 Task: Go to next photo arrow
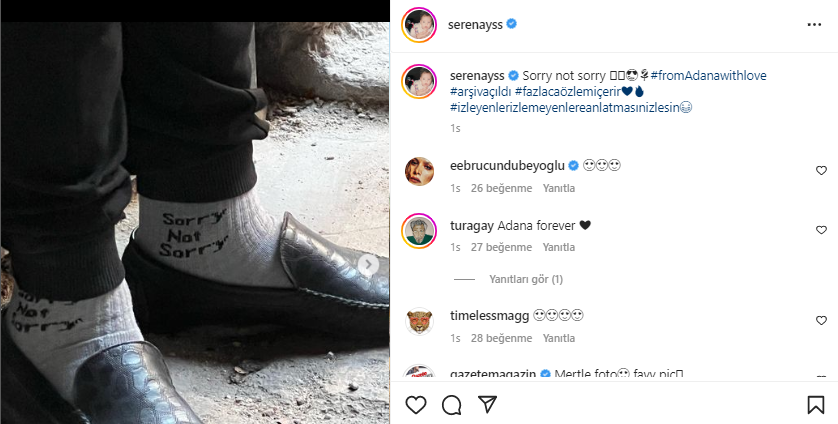click(x=369, y=264)
